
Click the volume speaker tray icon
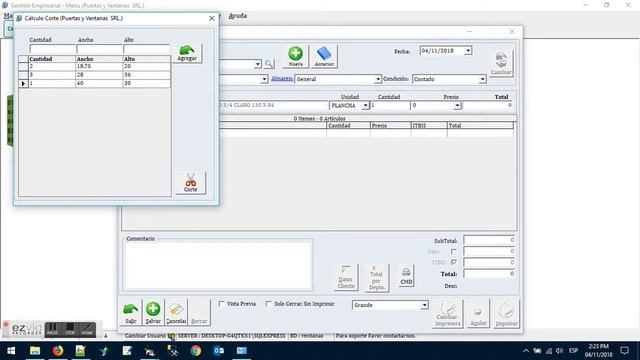[x=560, y=351]
